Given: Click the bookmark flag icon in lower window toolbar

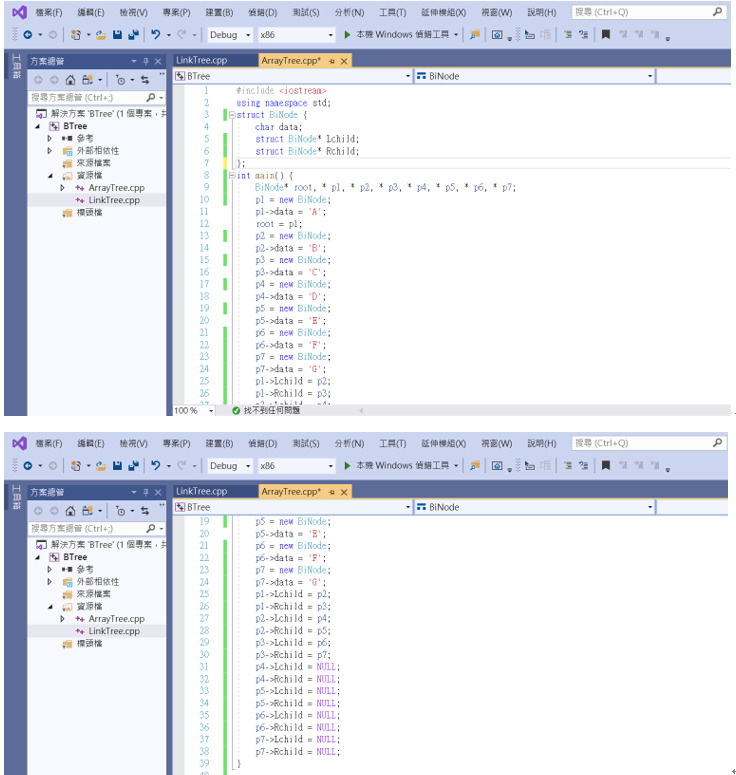Looking at the screenshot, I should pos(606,465).
